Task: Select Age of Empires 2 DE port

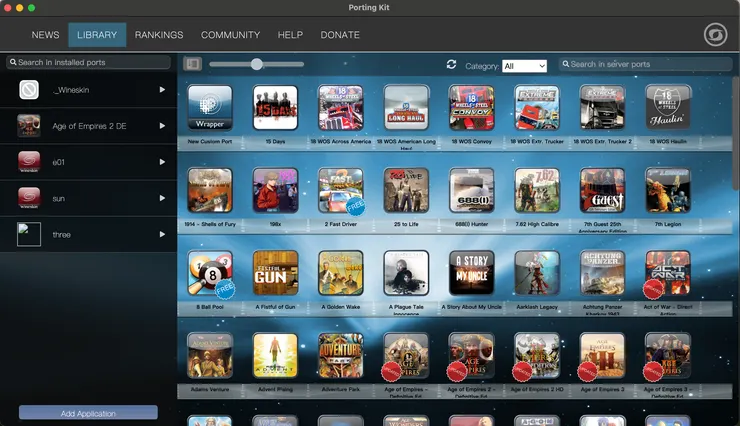Action: [88, 126]
